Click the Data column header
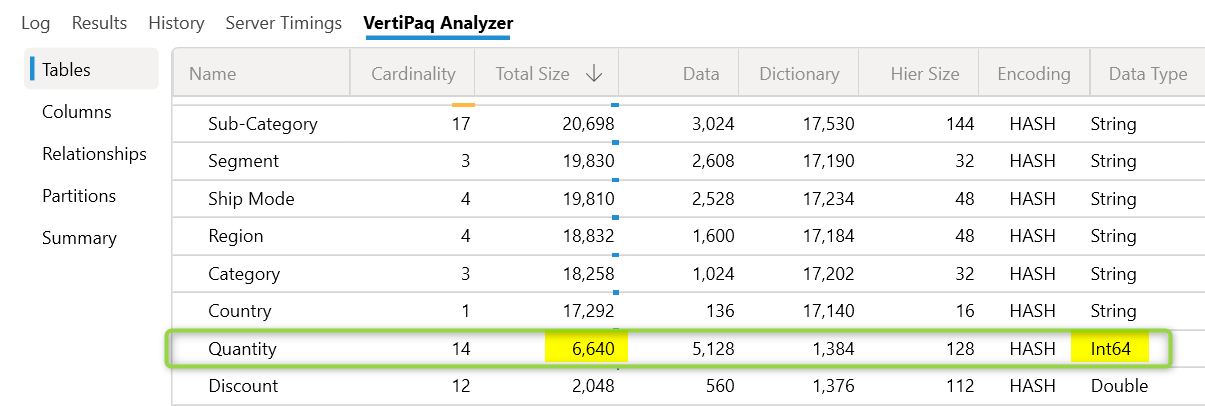The height and width of the screenshot is (406, 1205). (x=700, y=74)
